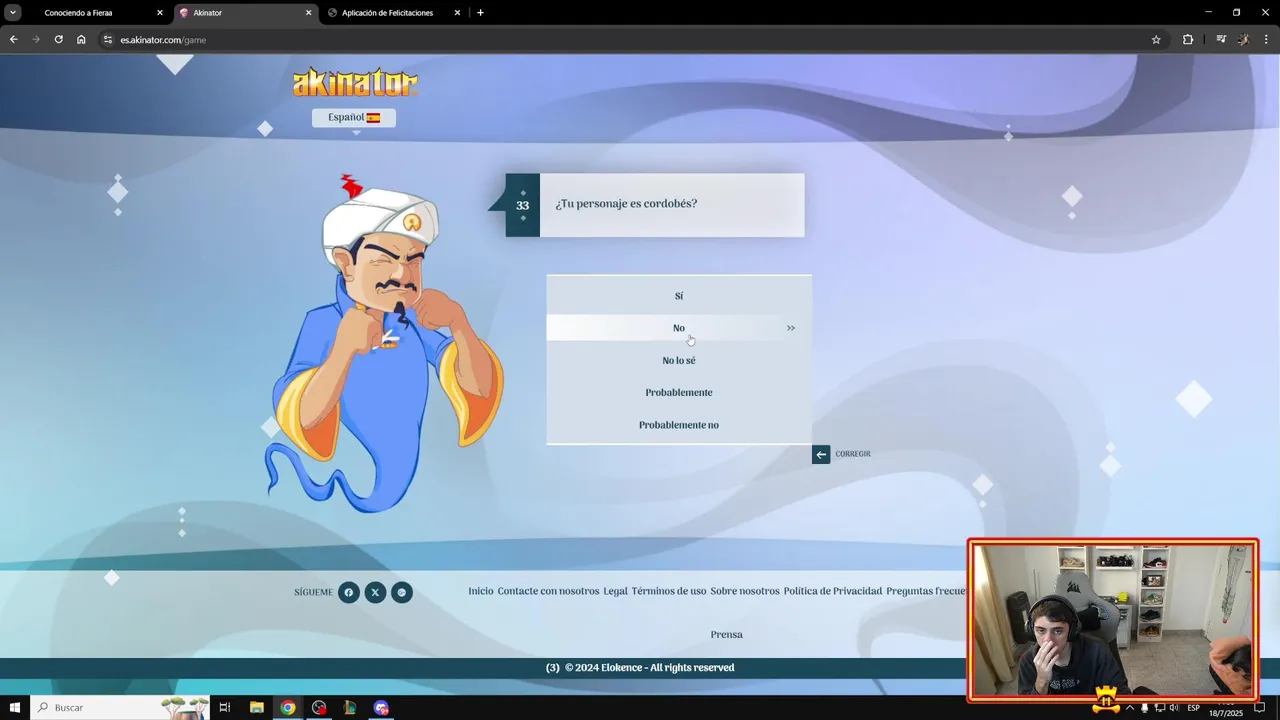Screen dimensions: 1280x720
Task: Click the Akinator logo
Action: point(355,82)
